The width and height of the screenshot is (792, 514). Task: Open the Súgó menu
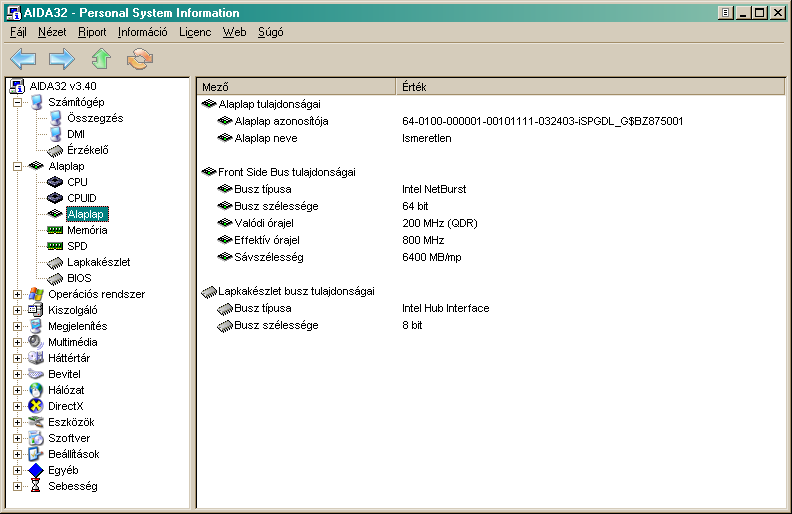pyautogui.click(x=271, y=32)
